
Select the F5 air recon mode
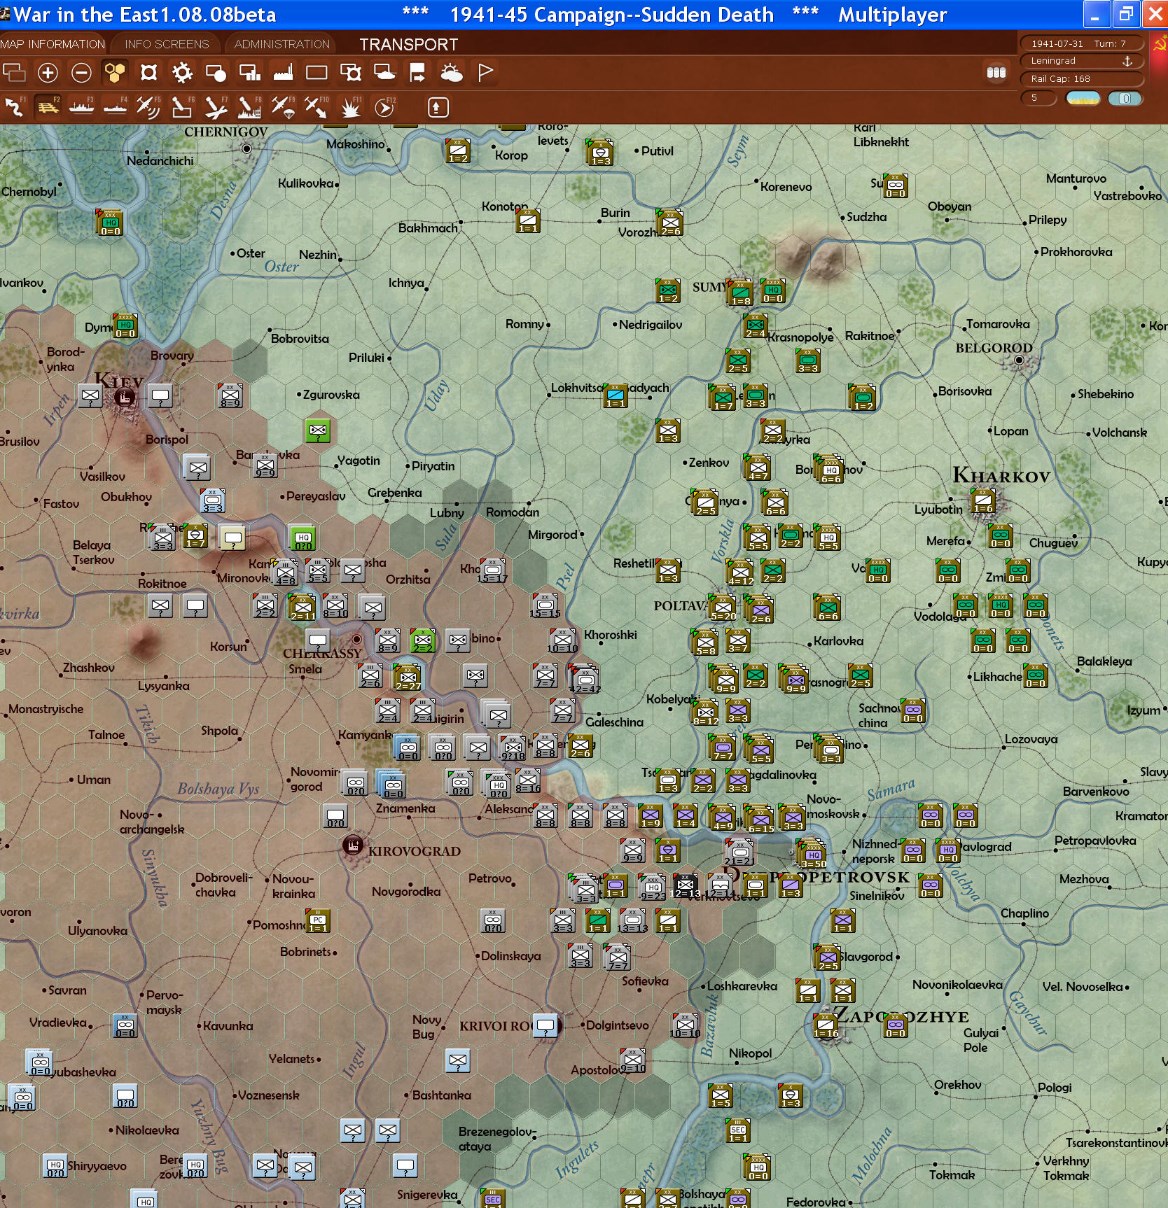(148, 107)
